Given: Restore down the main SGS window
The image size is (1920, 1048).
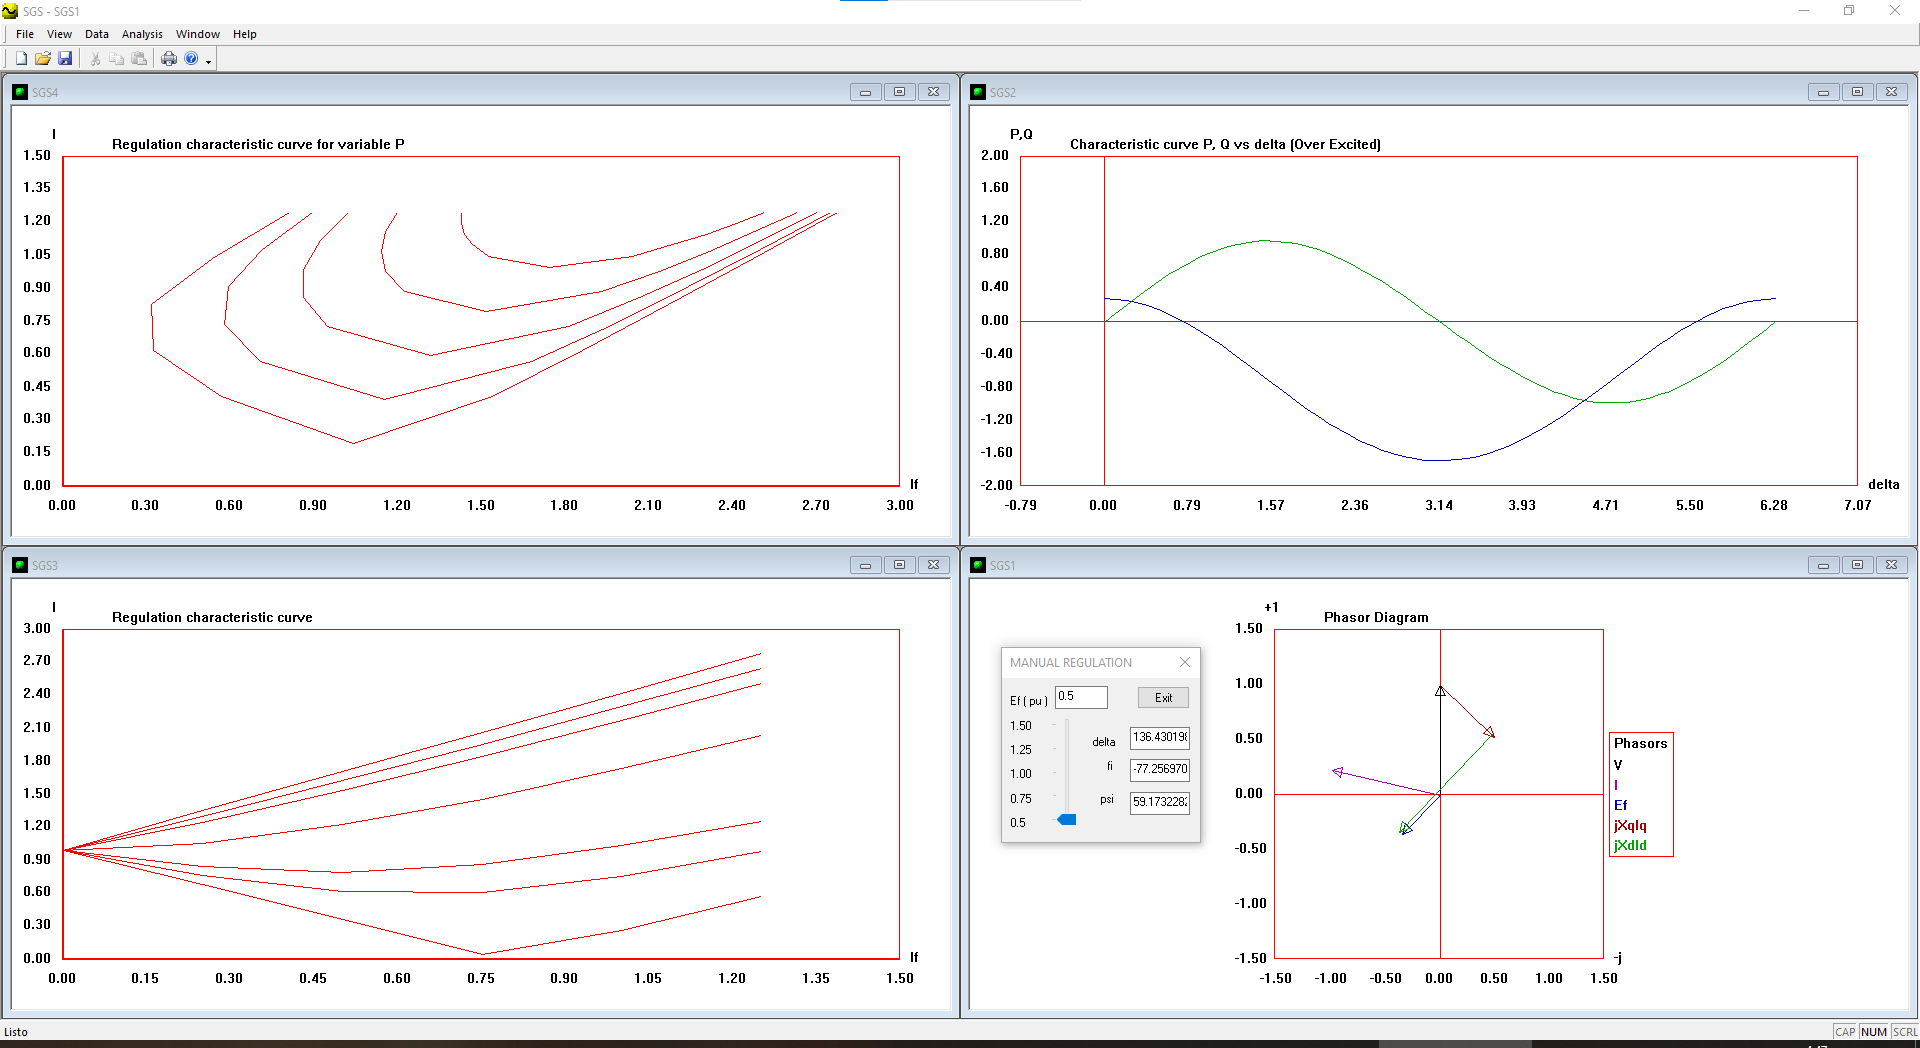Looking at the screenshot, I should pyautogui.click(x=1849, y=11).
